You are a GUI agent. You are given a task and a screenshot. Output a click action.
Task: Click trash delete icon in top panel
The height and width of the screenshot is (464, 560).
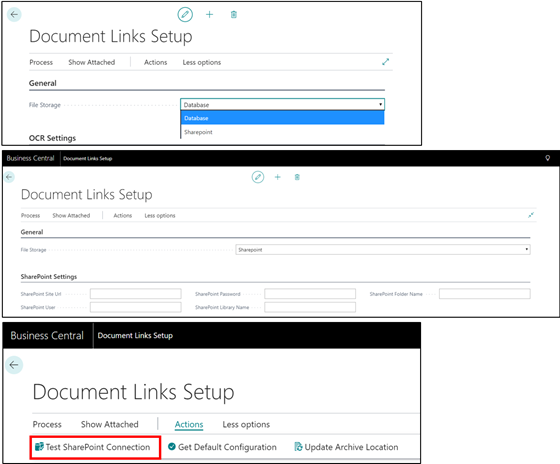[234, 15]
